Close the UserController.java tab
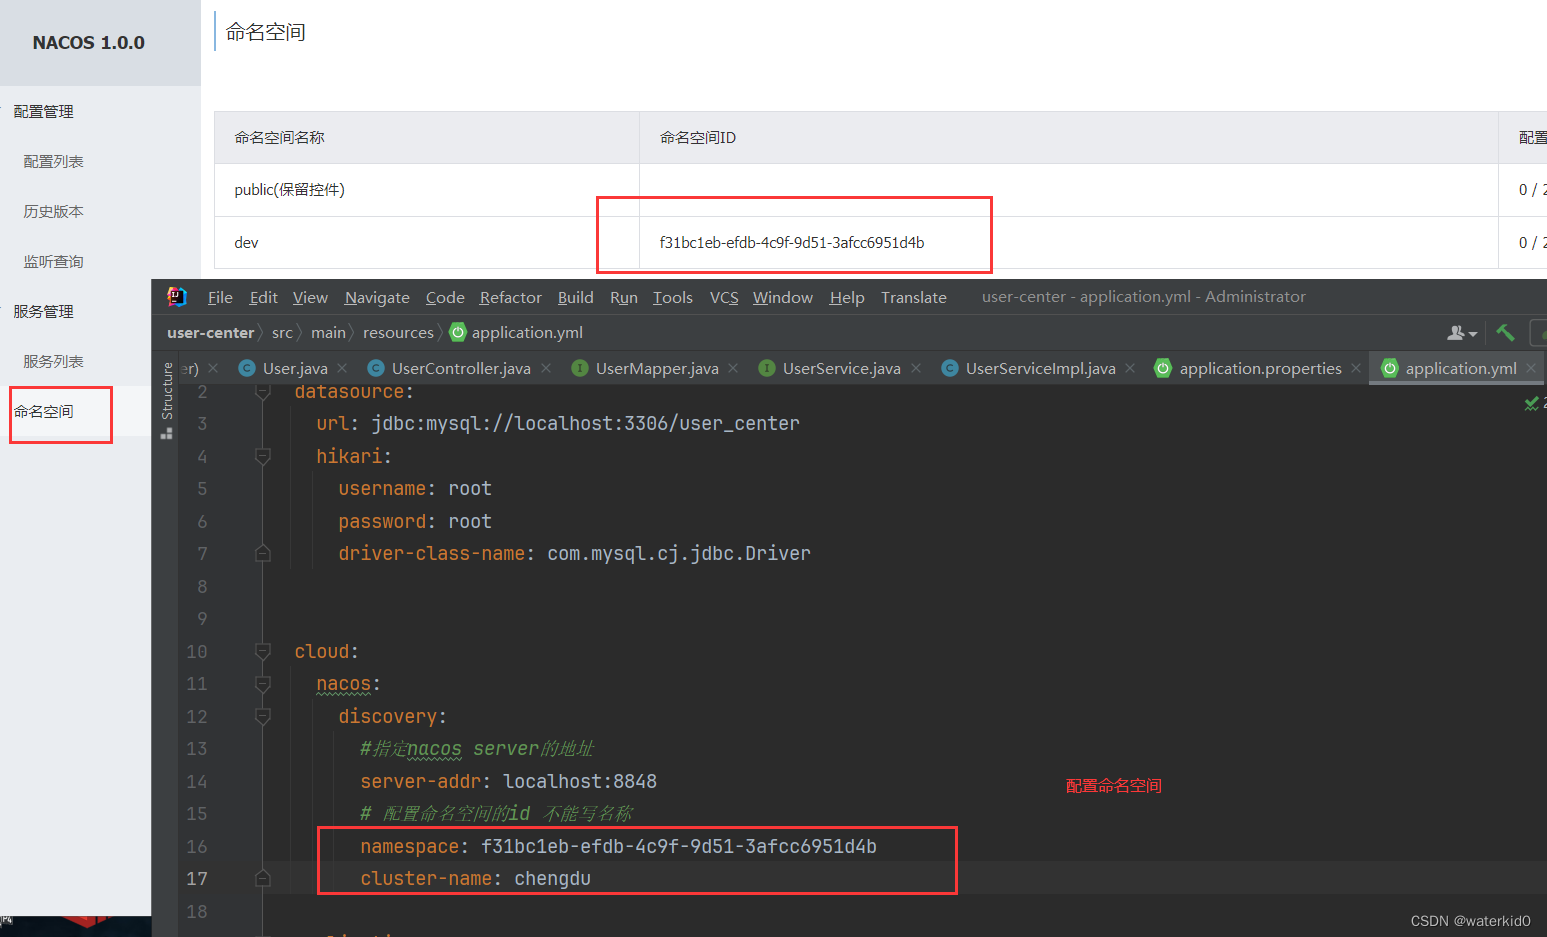The height and width of the screenshot is (937, 1547). click(x=546, y=368)
